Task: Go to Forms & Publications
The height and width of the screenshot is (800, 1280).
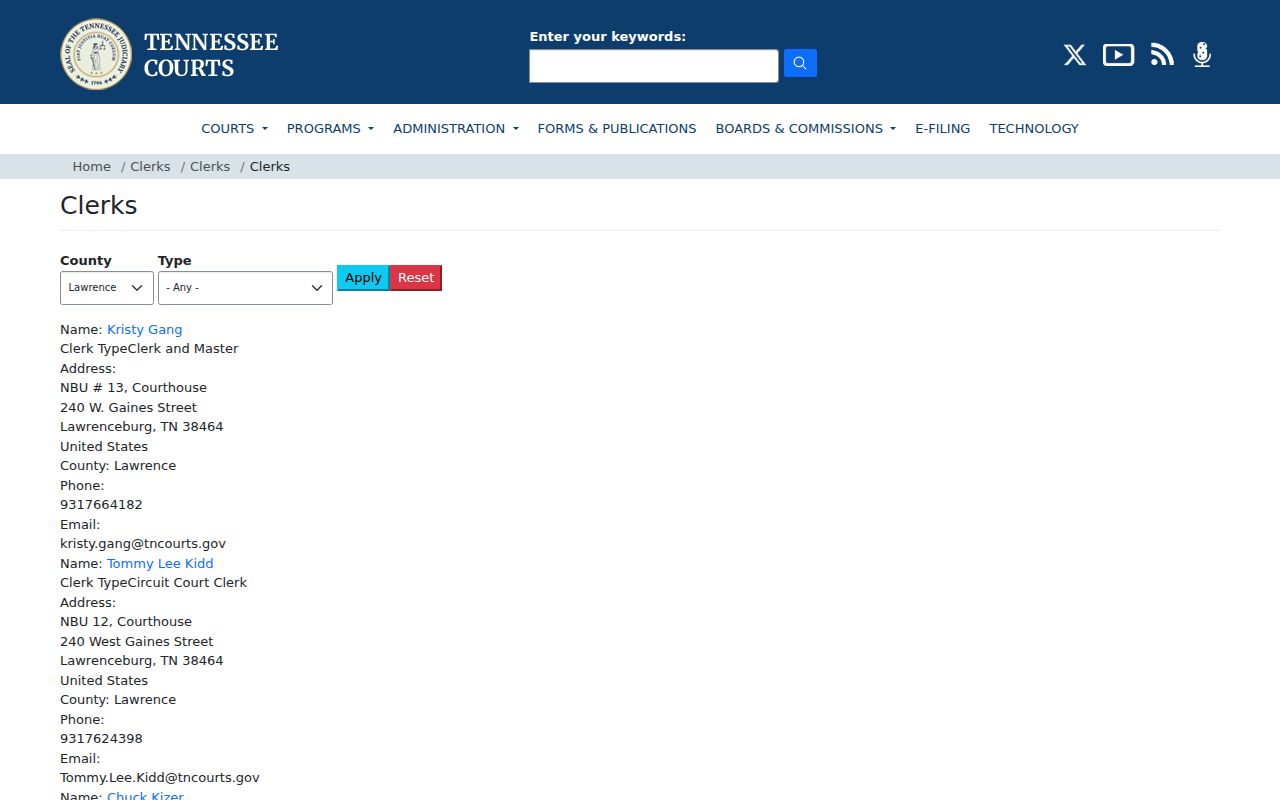Action: (x=617, y=128)
